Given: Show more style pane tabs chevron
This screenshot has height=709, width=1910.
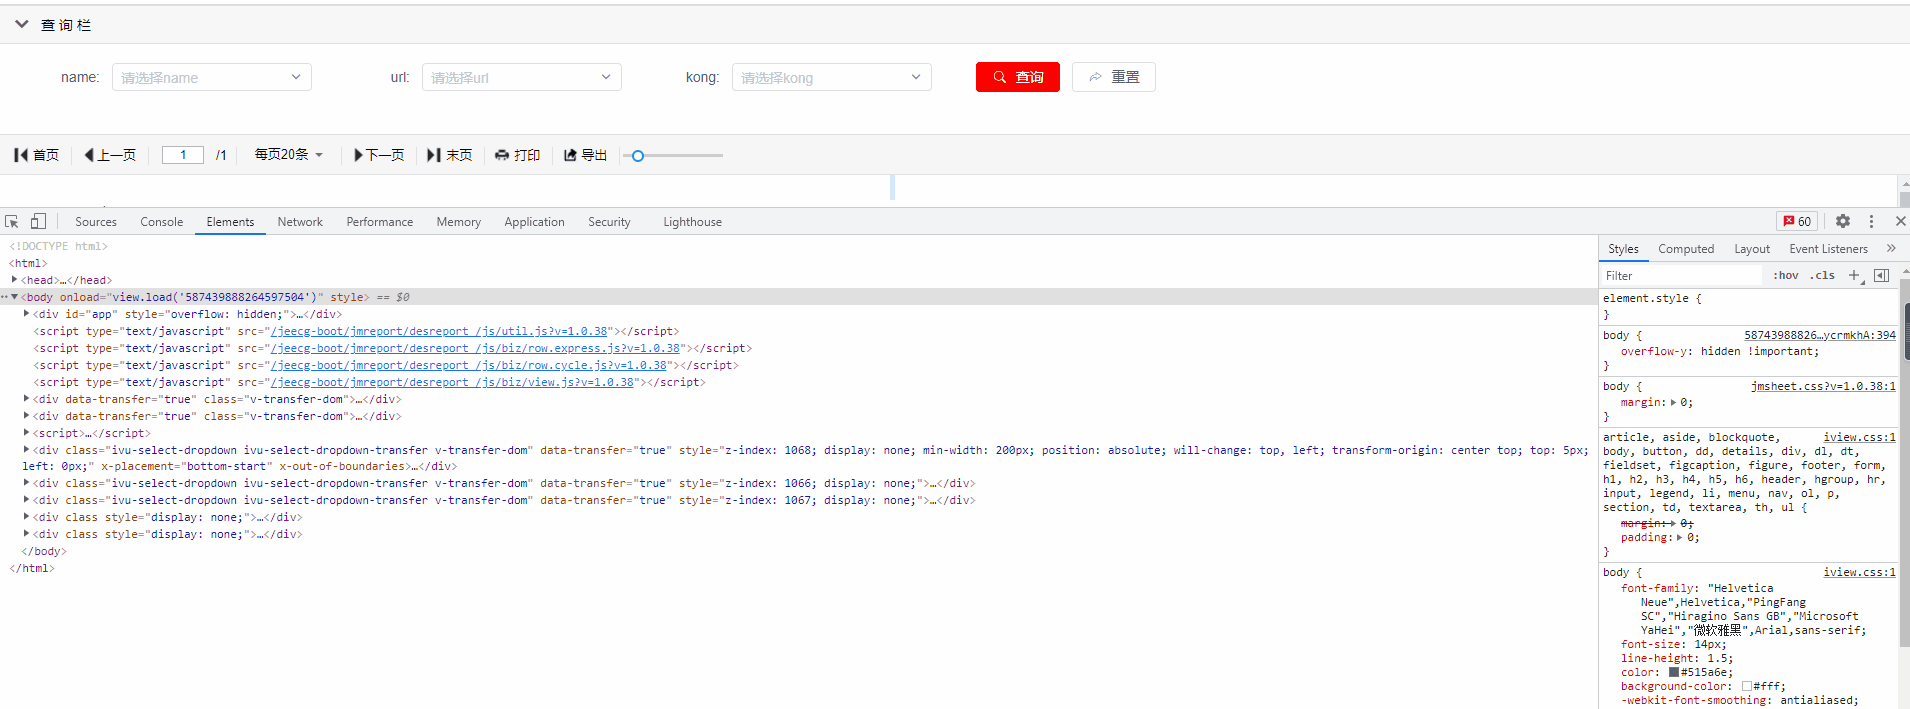Looking at the screenshot, I should point(1891,248).
